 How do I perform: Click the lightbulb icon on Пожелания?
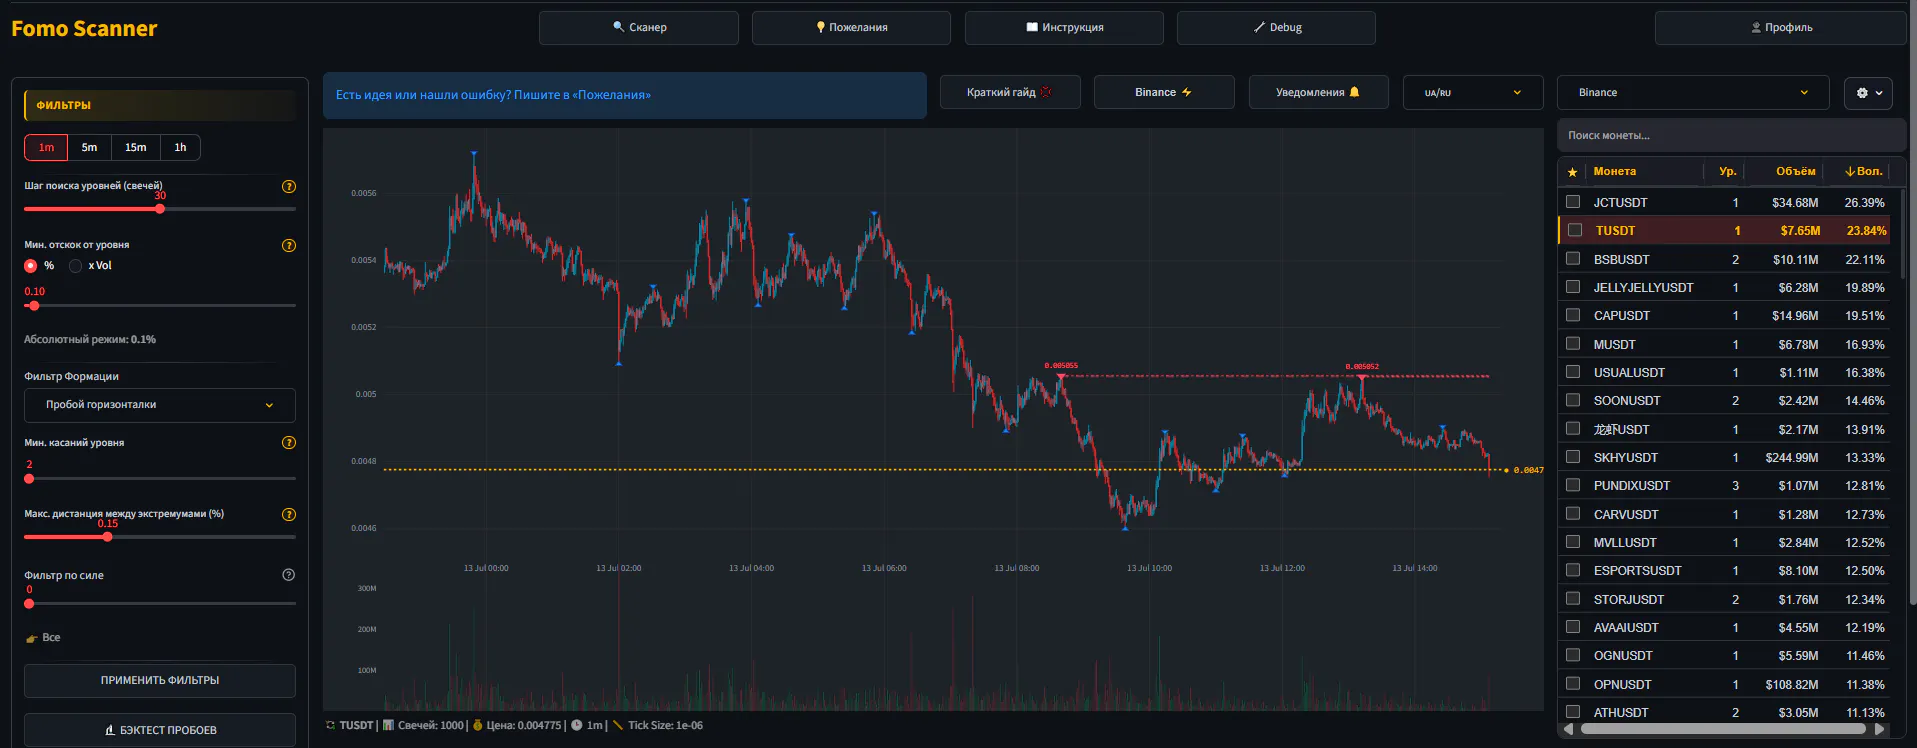click(x=821, y=27)
